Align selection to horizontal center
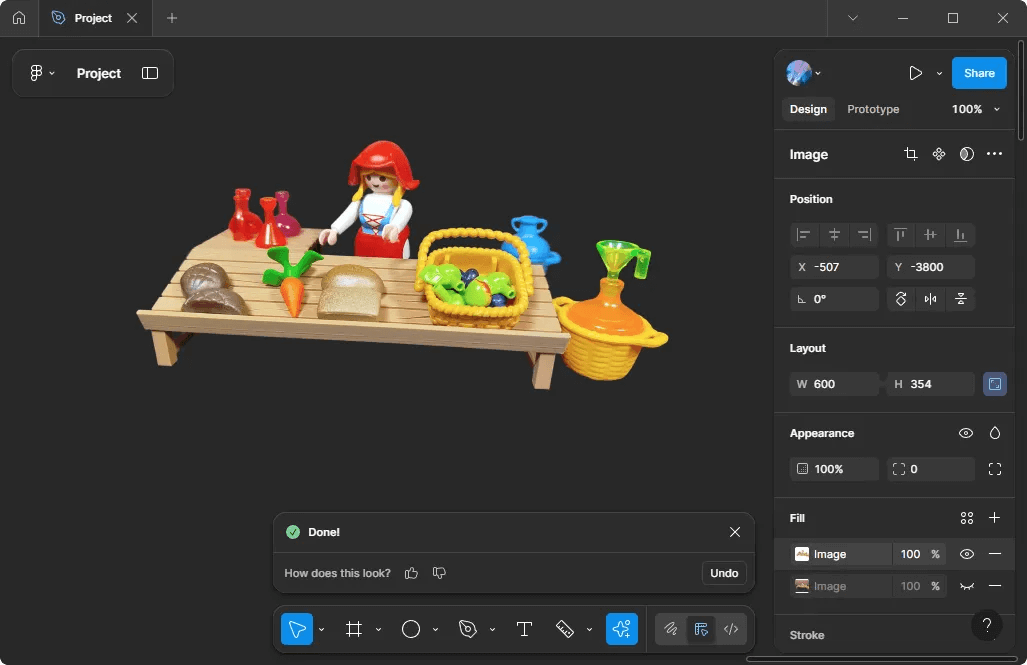 click(x=834, y=235)
